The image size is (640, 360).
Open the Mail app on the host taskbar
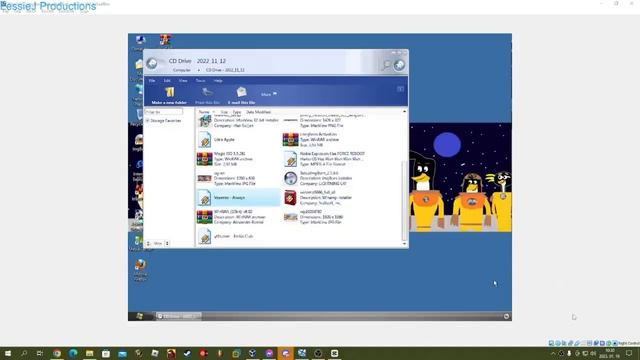[122, 353]
